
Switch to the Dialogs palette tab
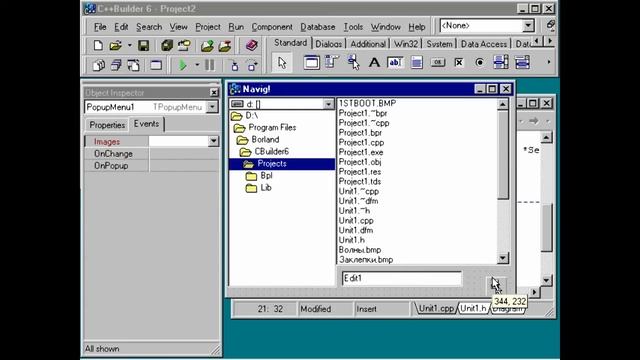(329, 44)
